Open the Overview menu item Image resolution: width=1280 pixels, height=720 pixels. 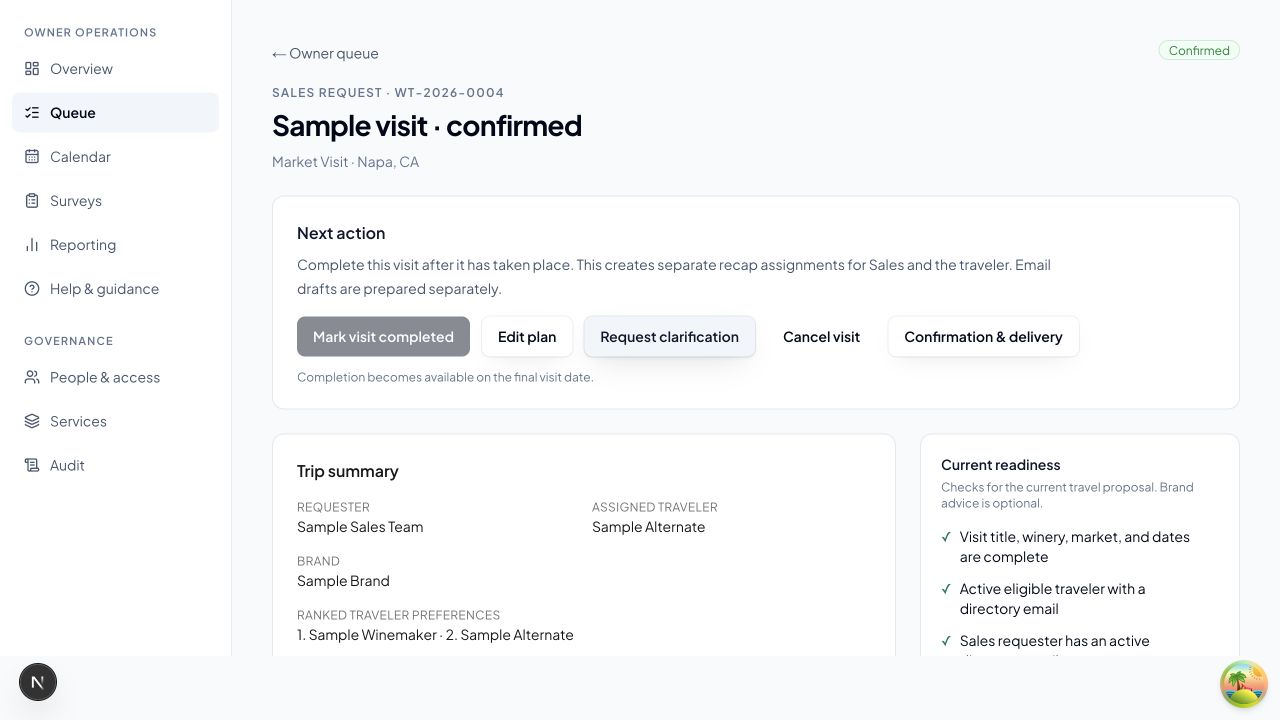click(x=115, y=69)
